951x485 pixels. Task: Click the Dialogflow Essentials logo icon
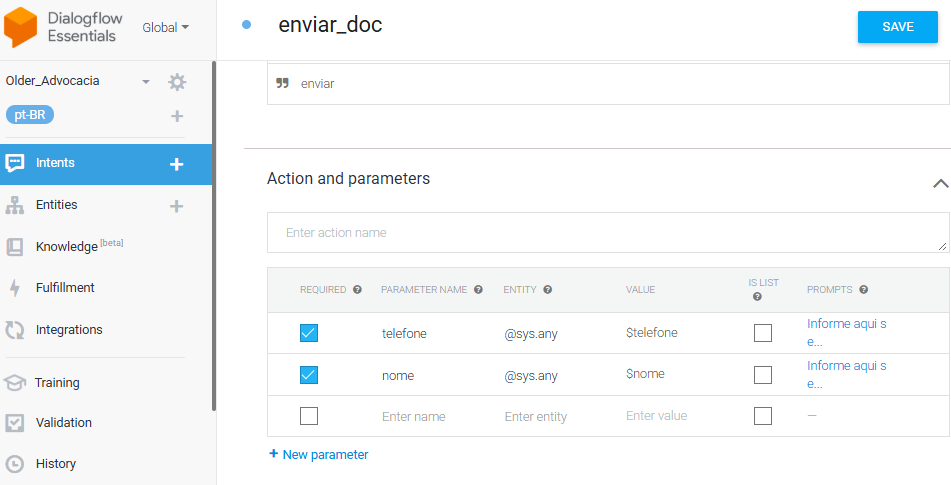click(x=21, y=27)
